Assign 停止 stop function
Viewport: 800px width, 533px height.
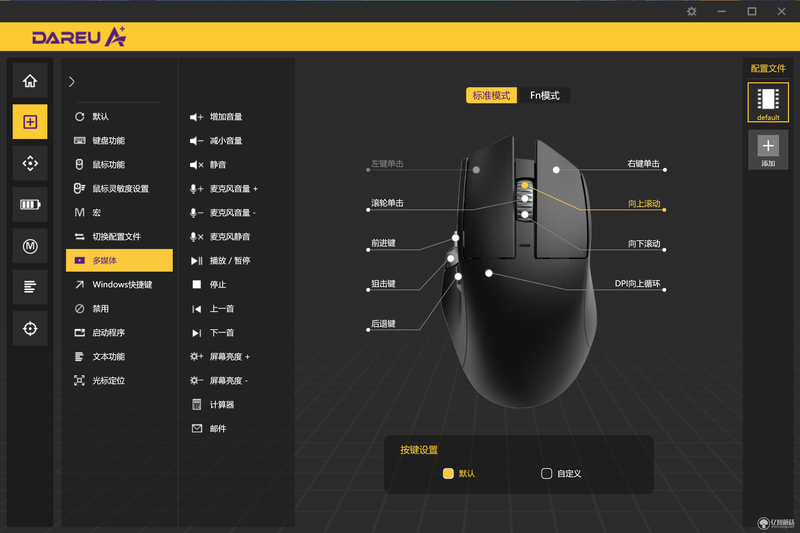coord(208,285)
